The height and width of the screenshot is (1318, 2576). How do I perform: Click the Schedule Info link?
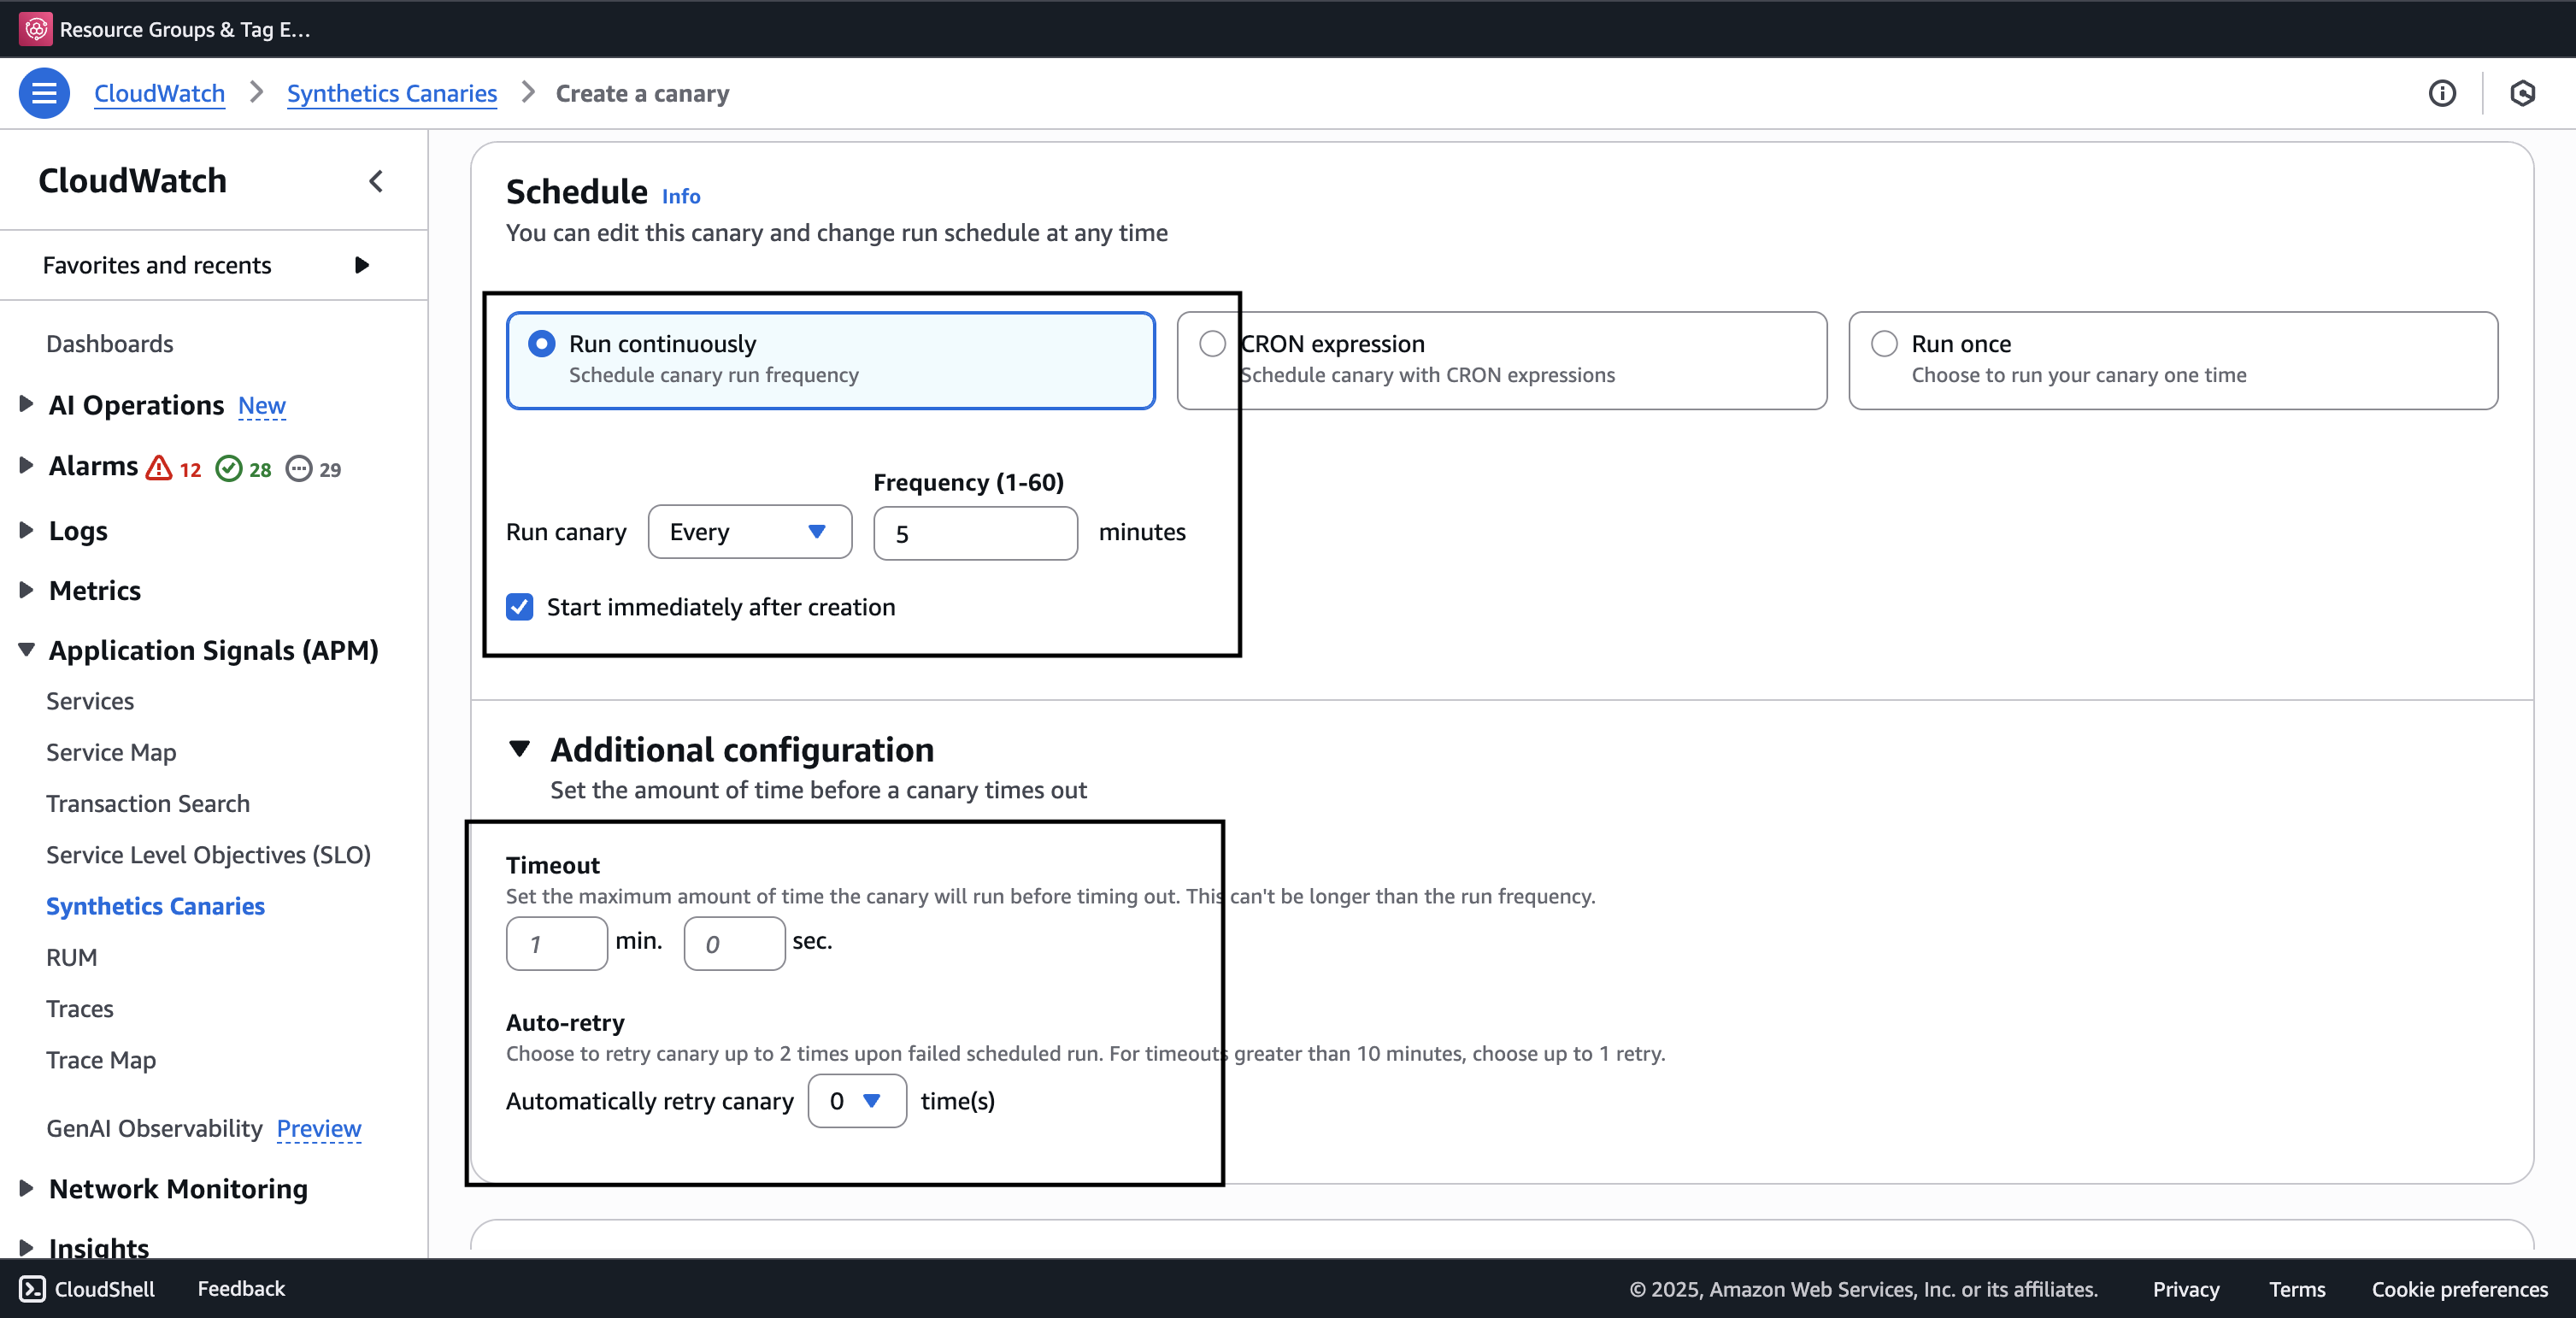tap(681, 196)
